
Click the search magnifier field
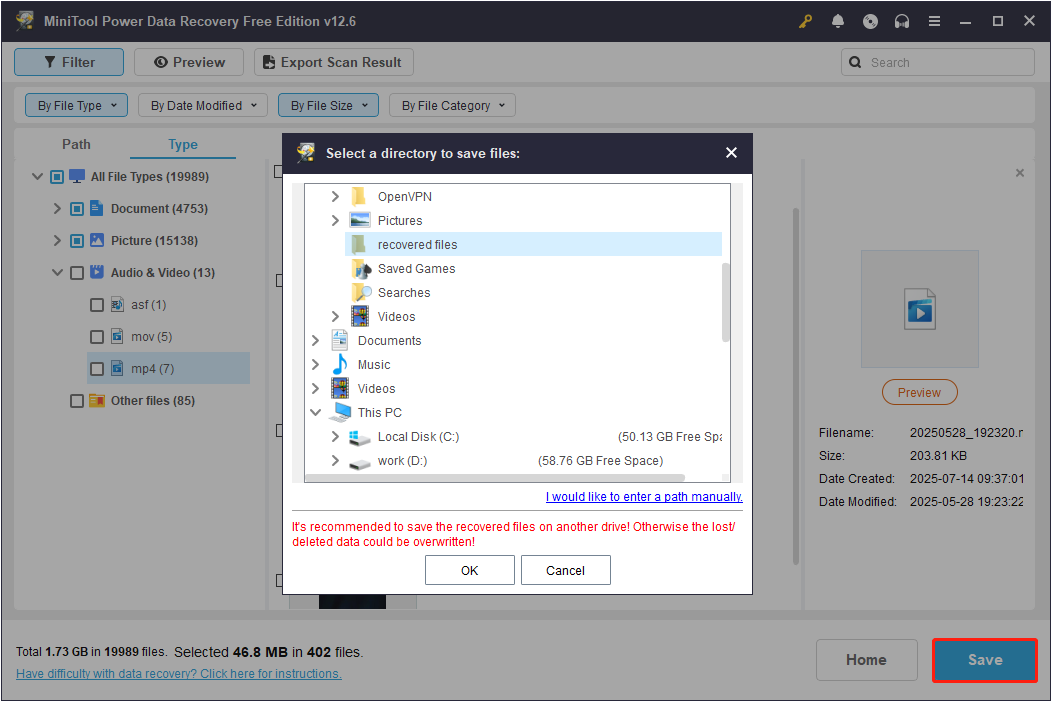click(937, 62)
